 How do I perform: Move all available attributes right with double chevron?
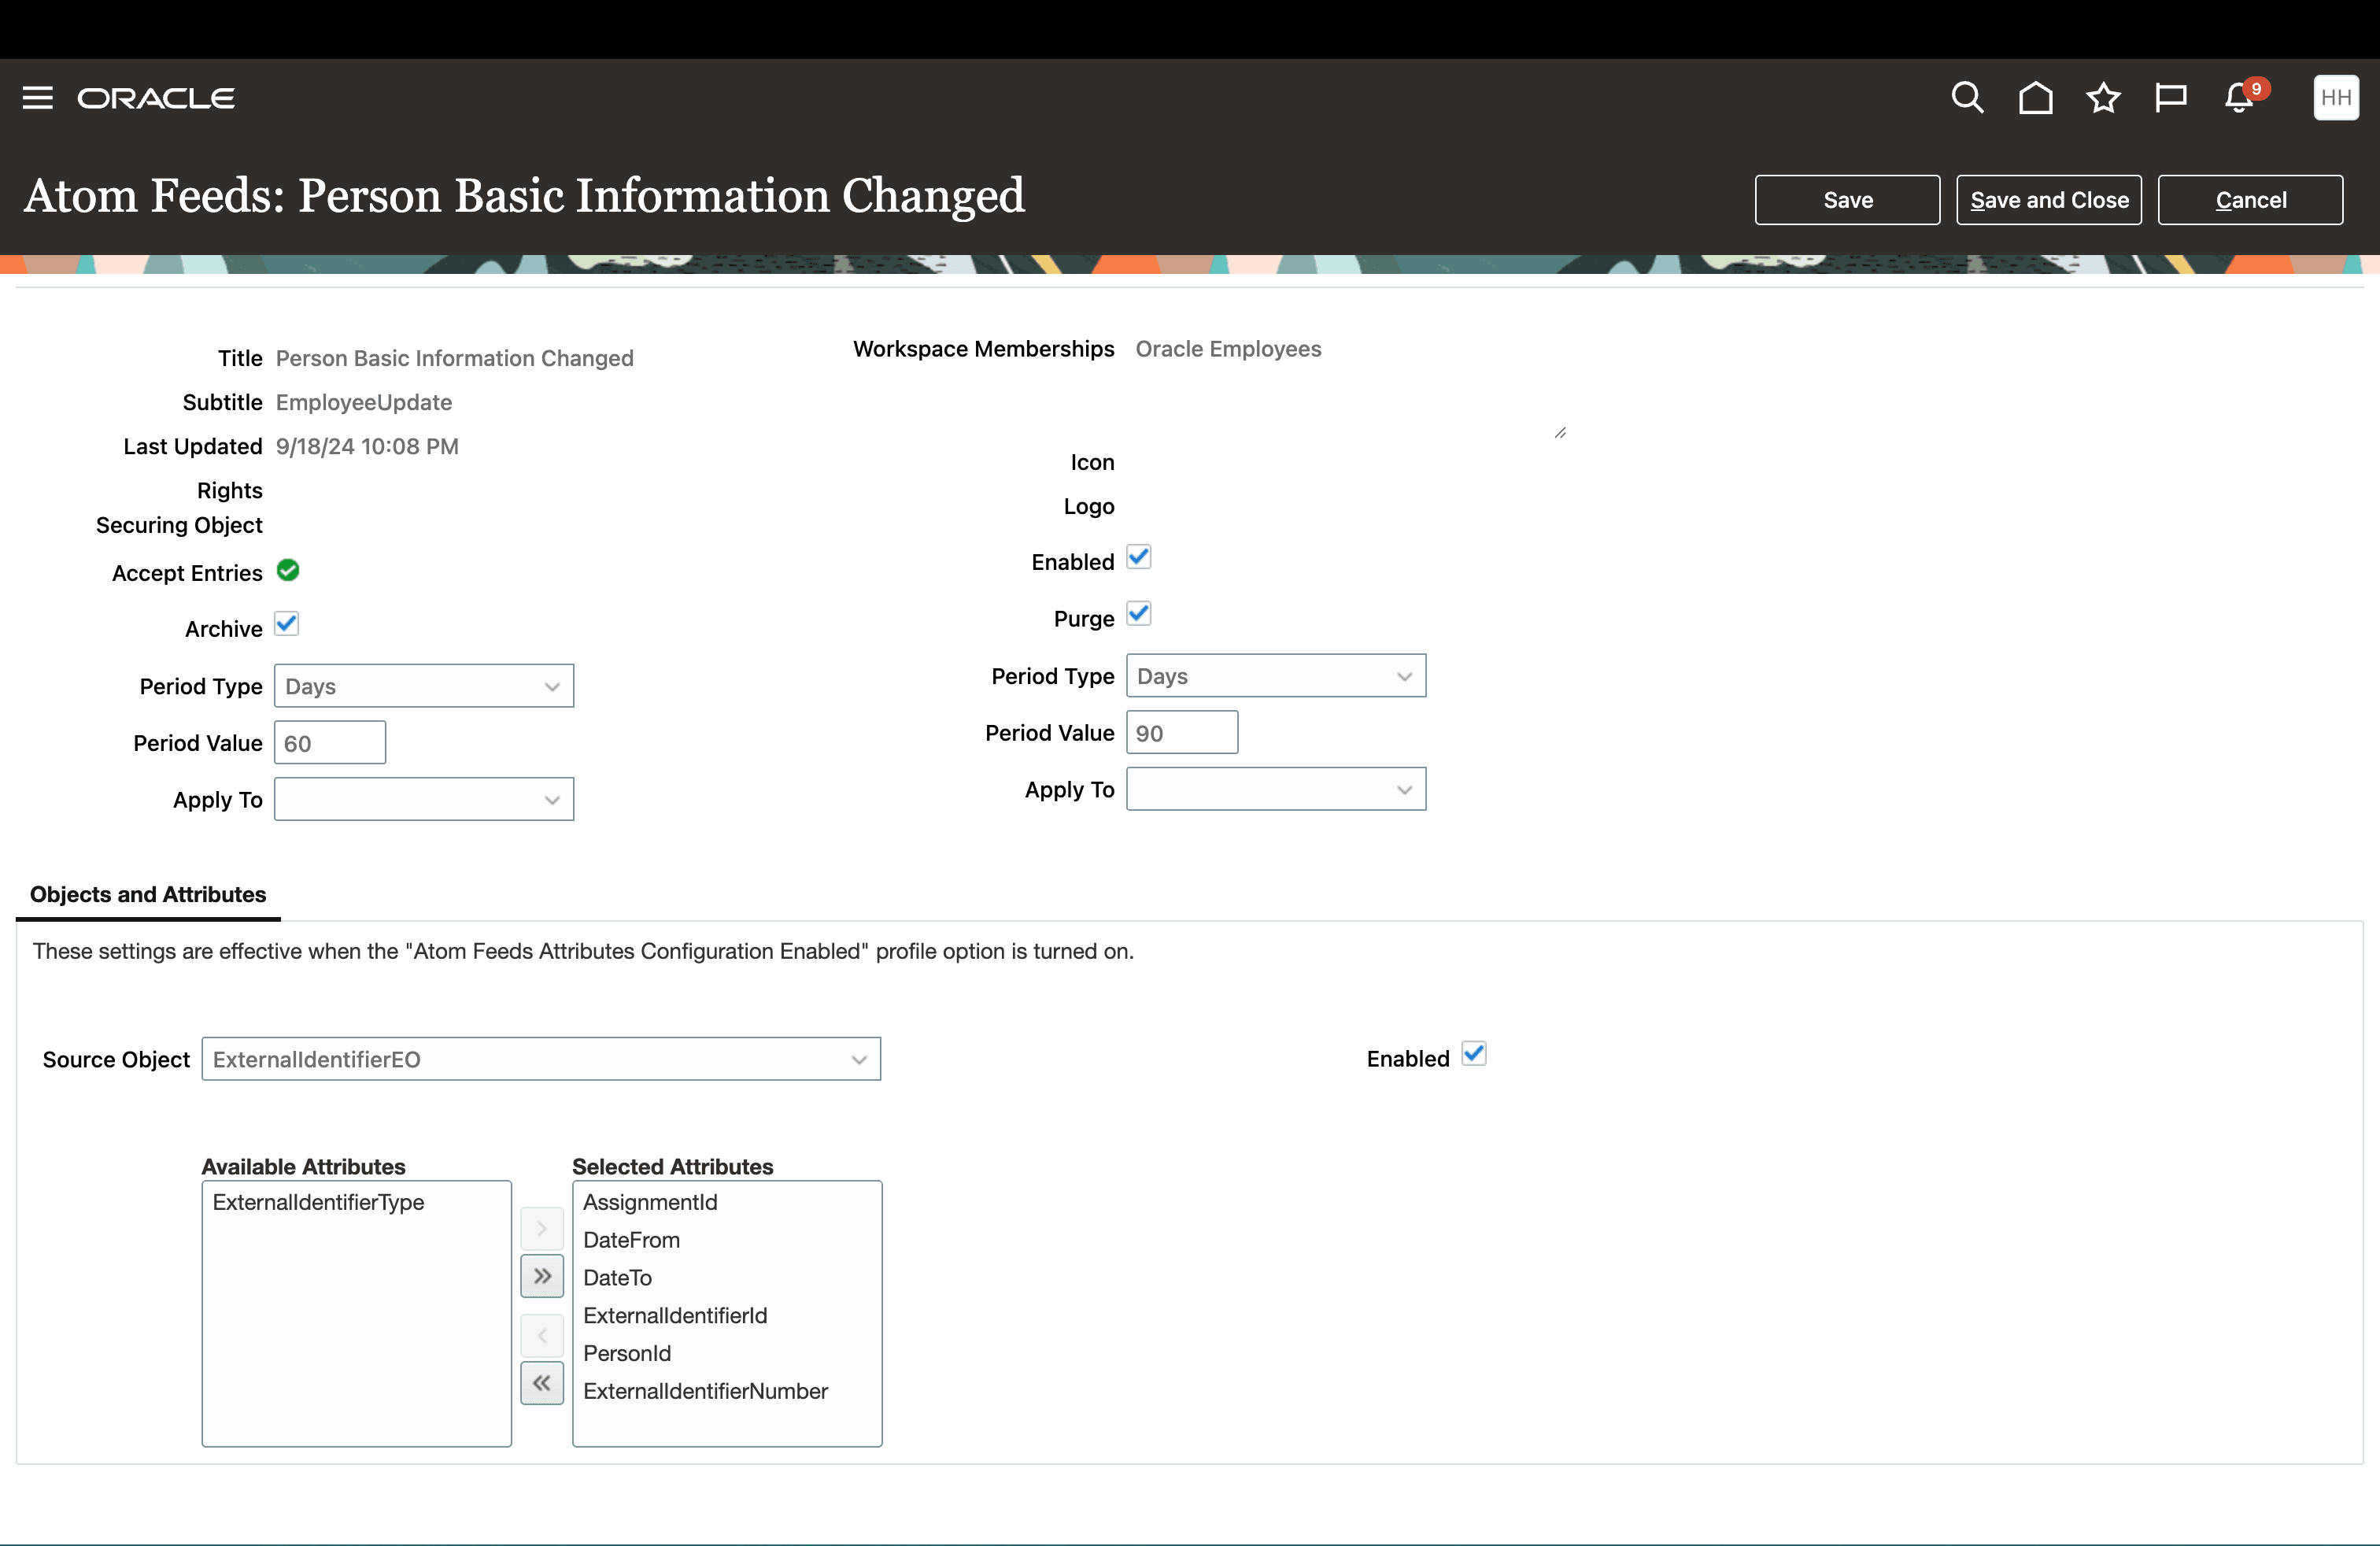pyautogui.click(x=542, y=1276)
